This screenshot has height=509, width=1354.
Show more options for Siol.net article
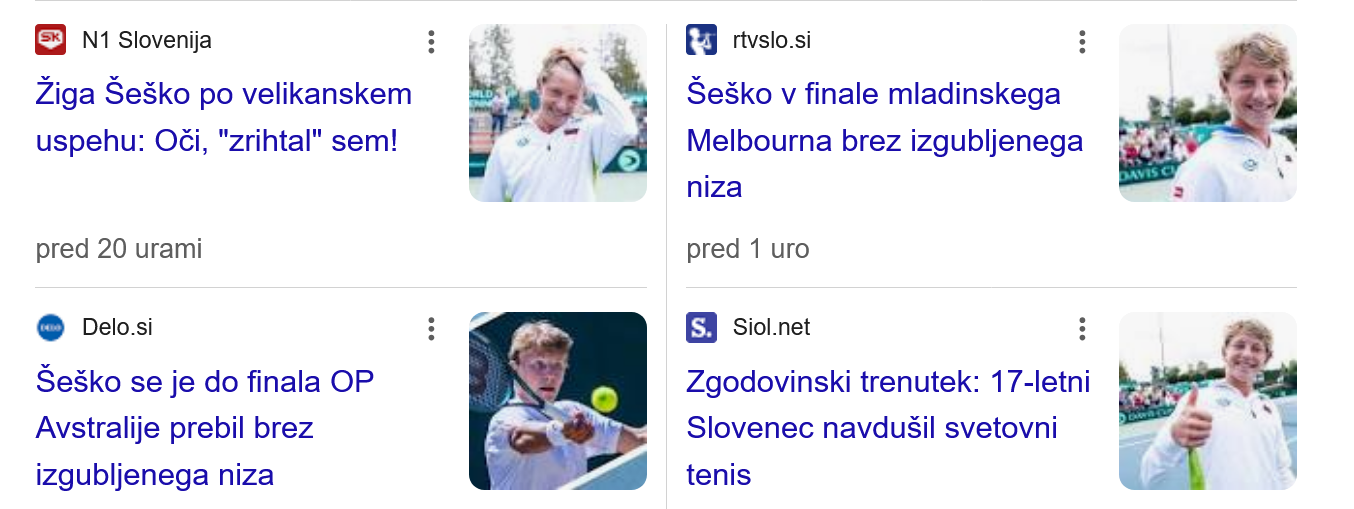pos(1082,328)
